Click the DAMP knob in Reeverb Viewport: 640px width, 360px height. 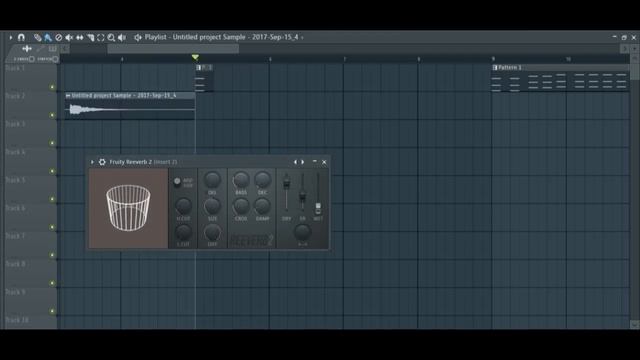(x=262, y=206)
